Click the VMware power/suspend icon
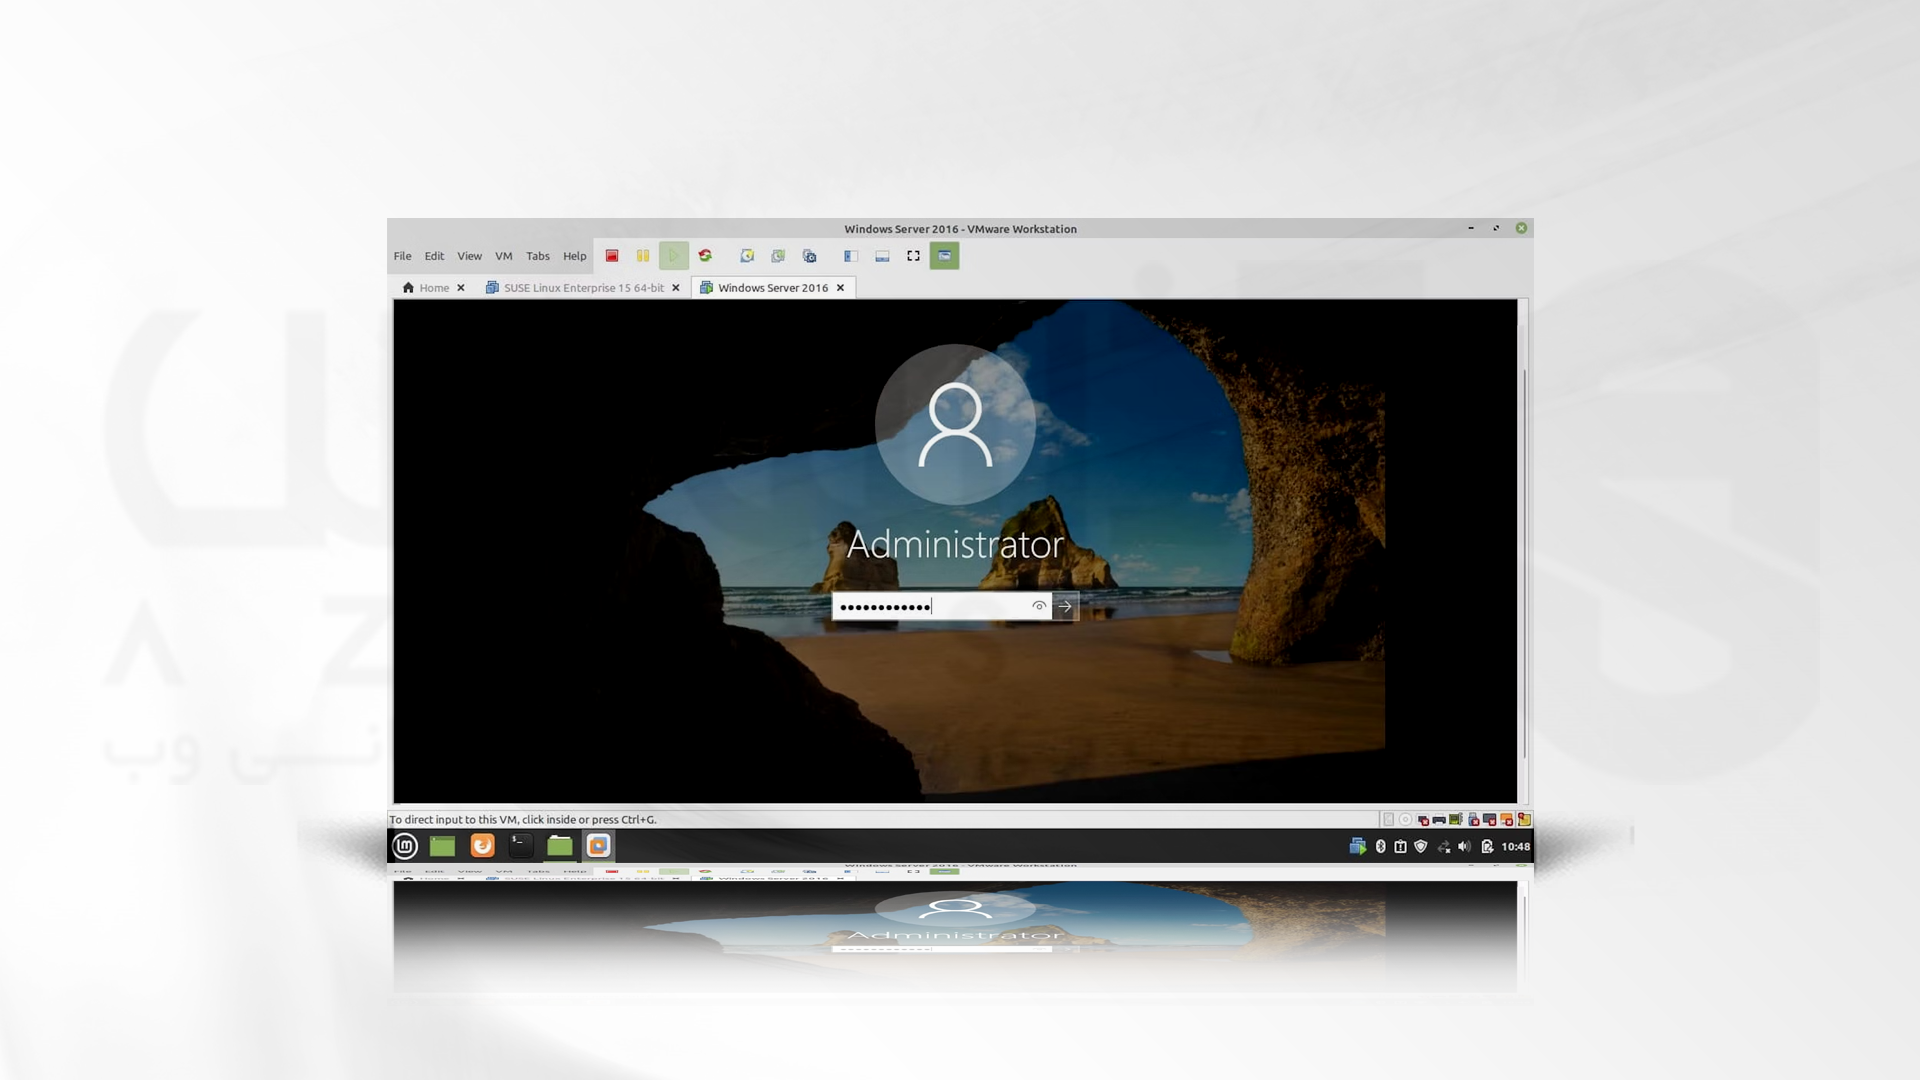 coord(642,255)
